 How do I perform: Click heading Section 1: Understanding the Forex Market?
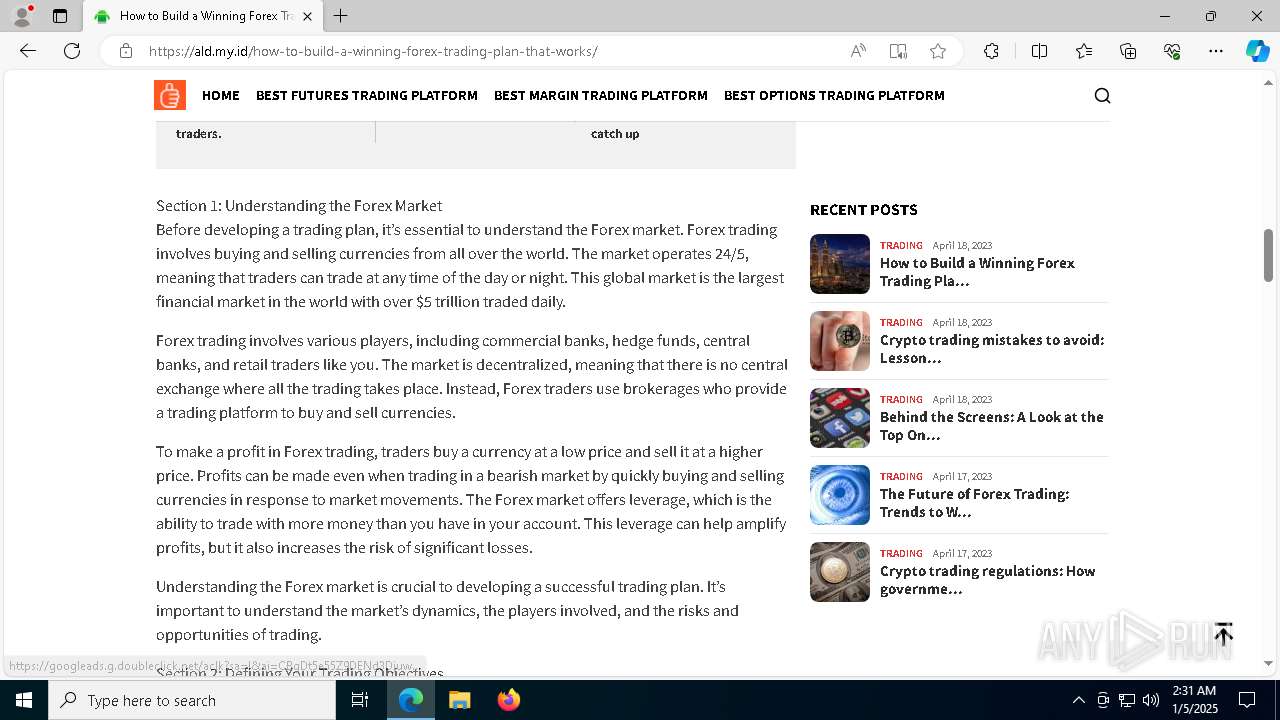click(x=299, y=206)
